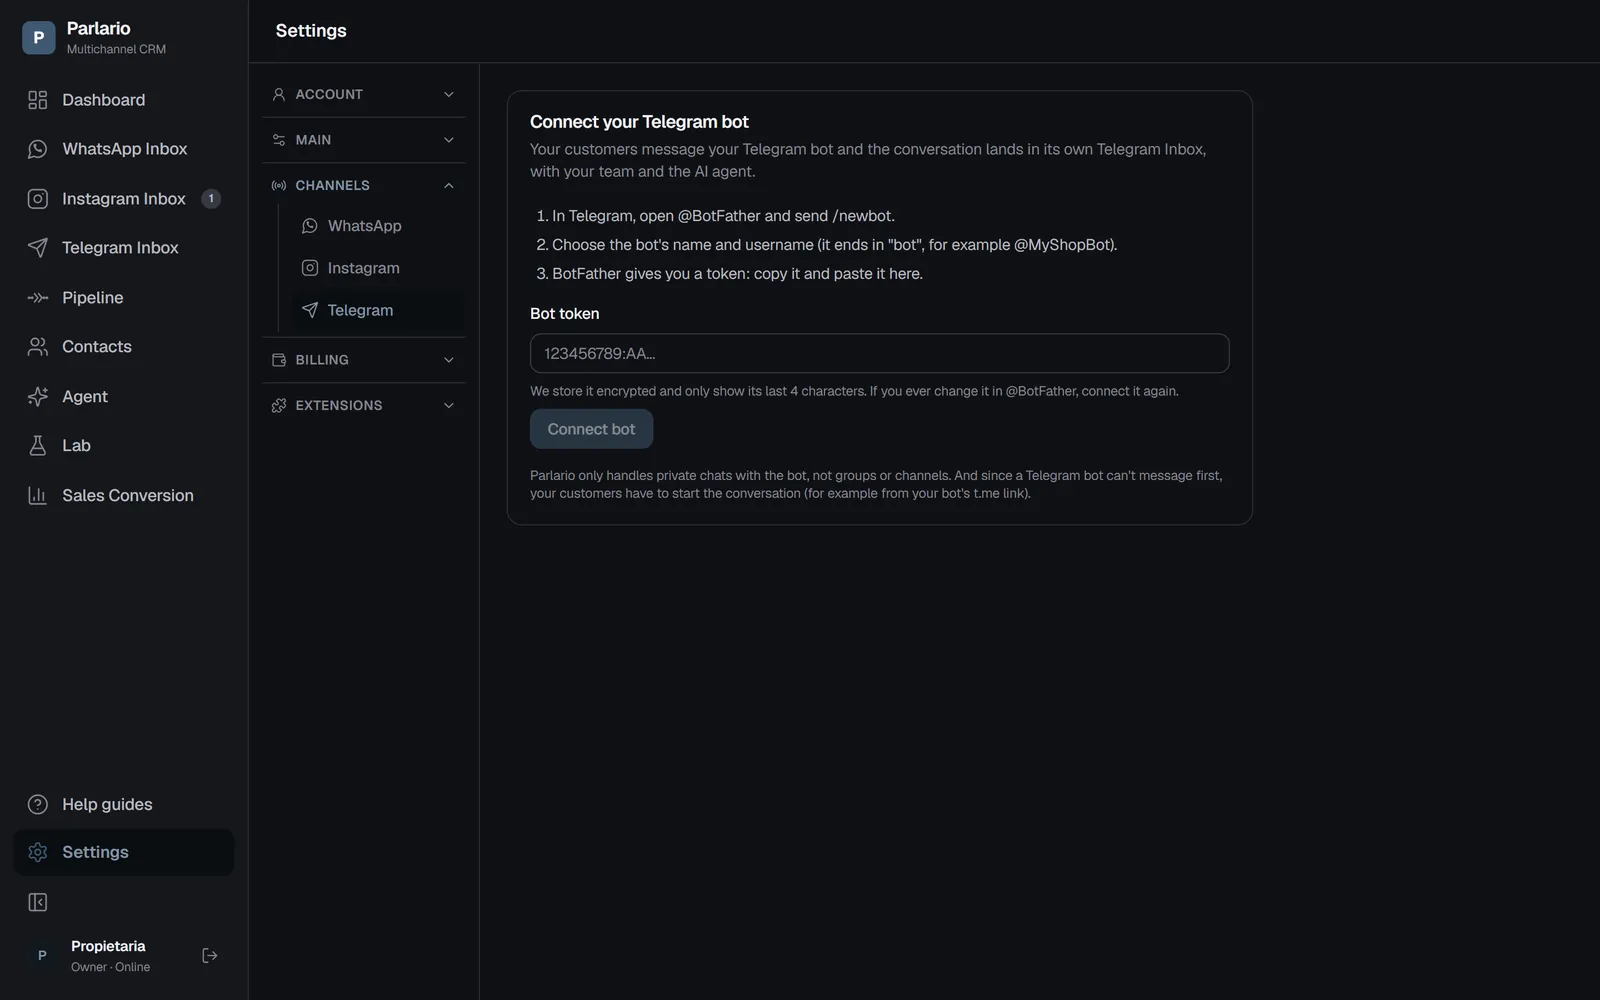Viewport: 1600px width, 1000px height.
Task: Click the Telegram Inbox paper-plane icon
Action: tap(38, 248)
